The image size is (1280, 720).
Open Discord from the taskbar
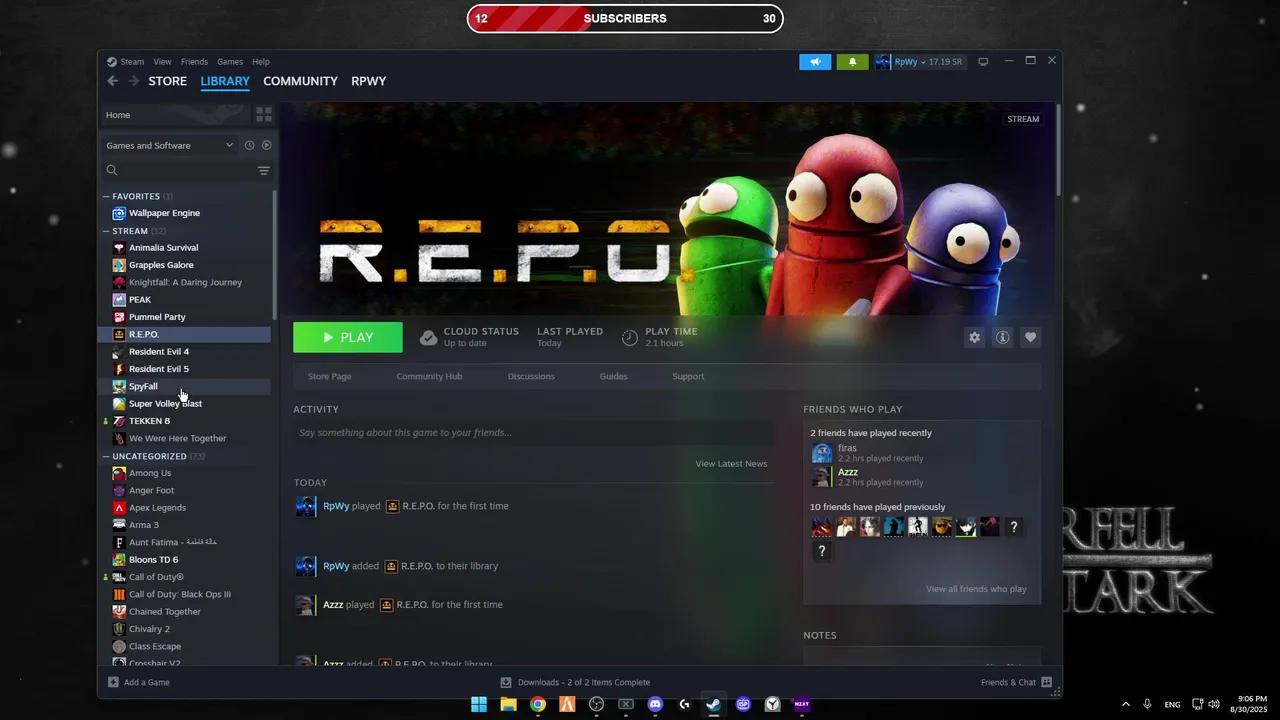(655, 704)
